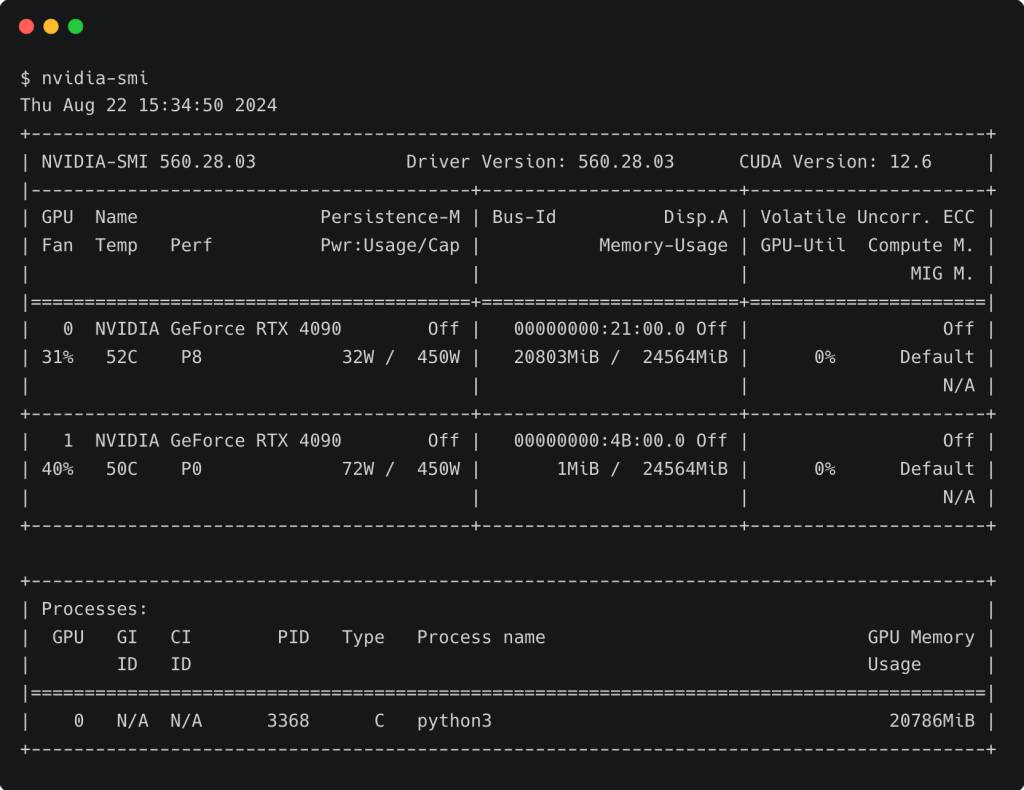Click the "31%" fan speed value

(57, 357)
